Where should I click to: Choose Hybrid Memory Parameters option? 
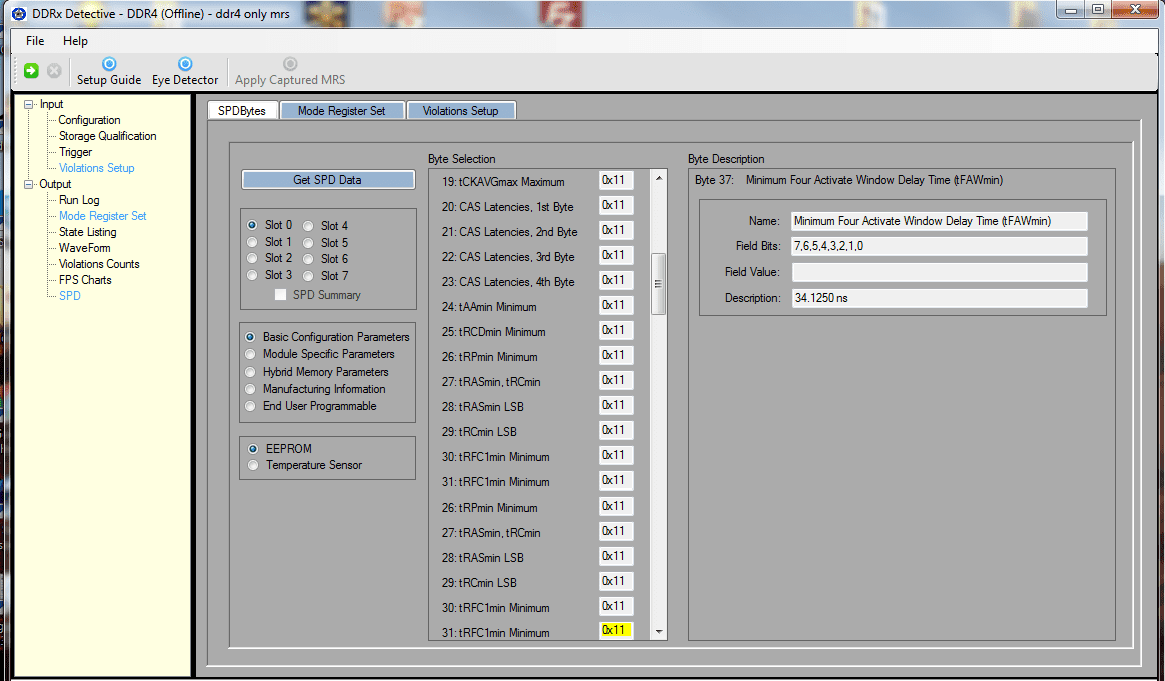coord(250,372)
